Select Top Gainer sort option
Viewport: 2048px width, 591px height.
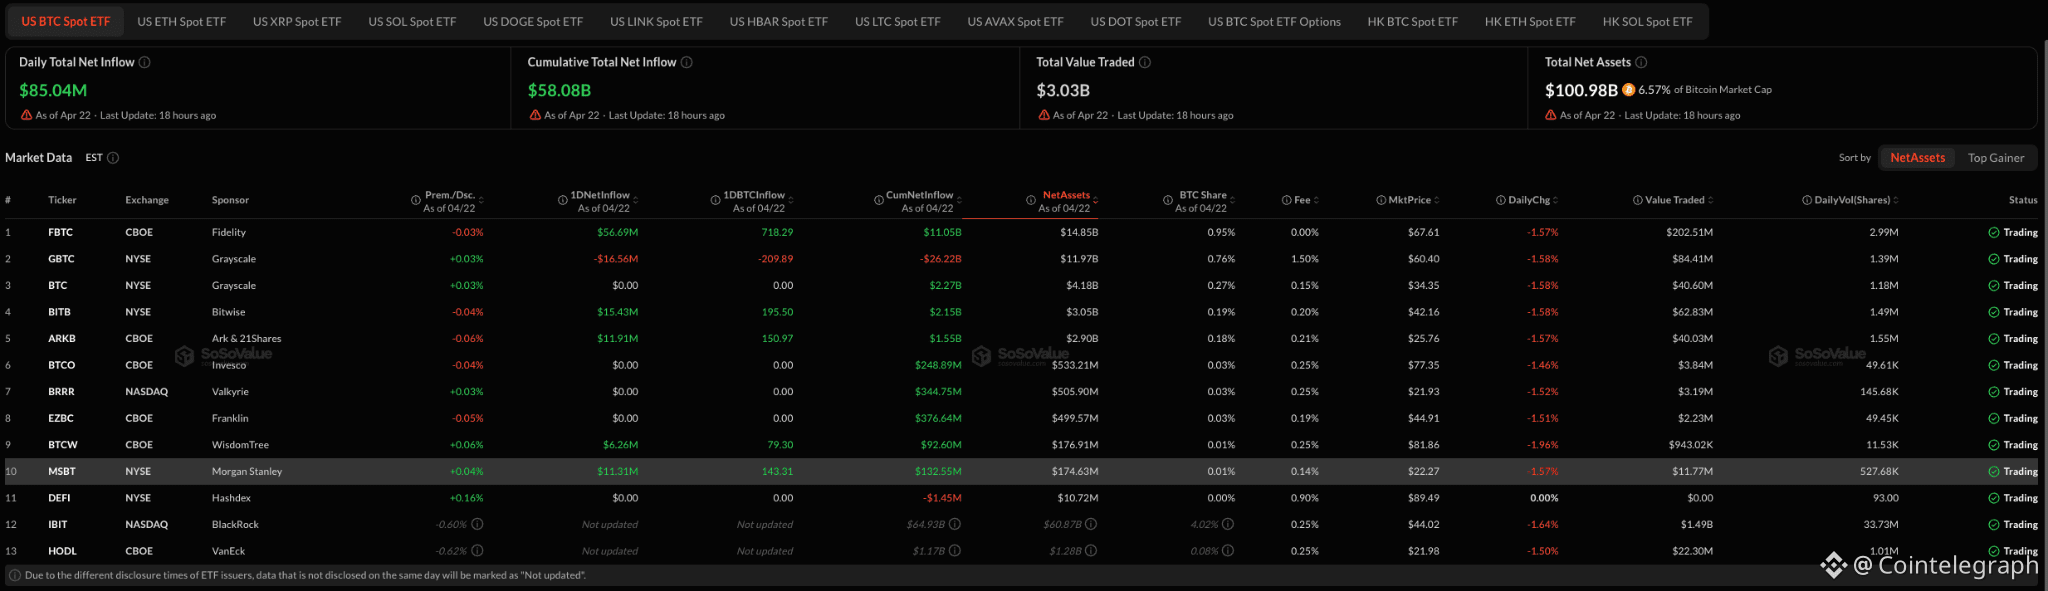coord(1996,158)
